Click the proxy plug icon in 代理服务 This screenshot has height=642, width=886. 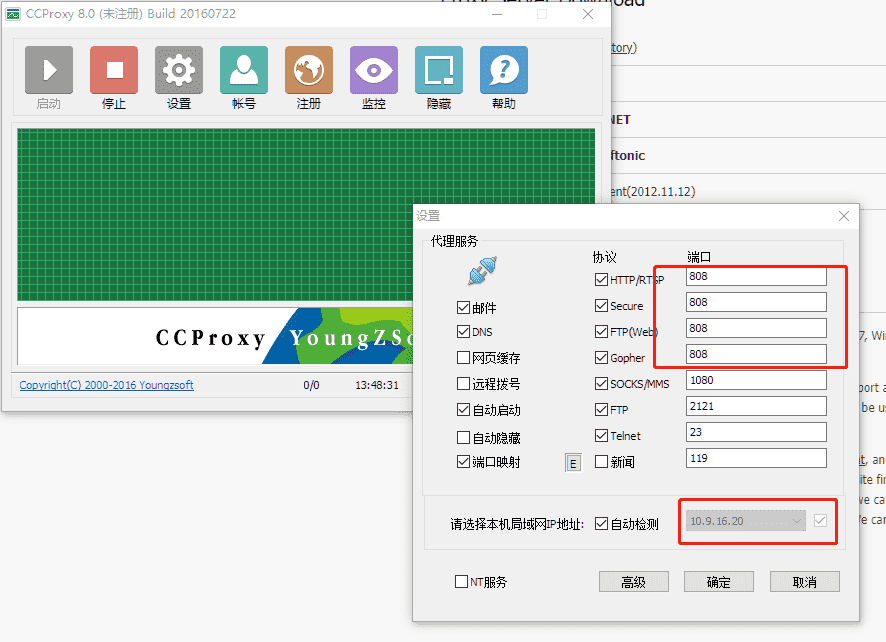[x=483, y=270]
